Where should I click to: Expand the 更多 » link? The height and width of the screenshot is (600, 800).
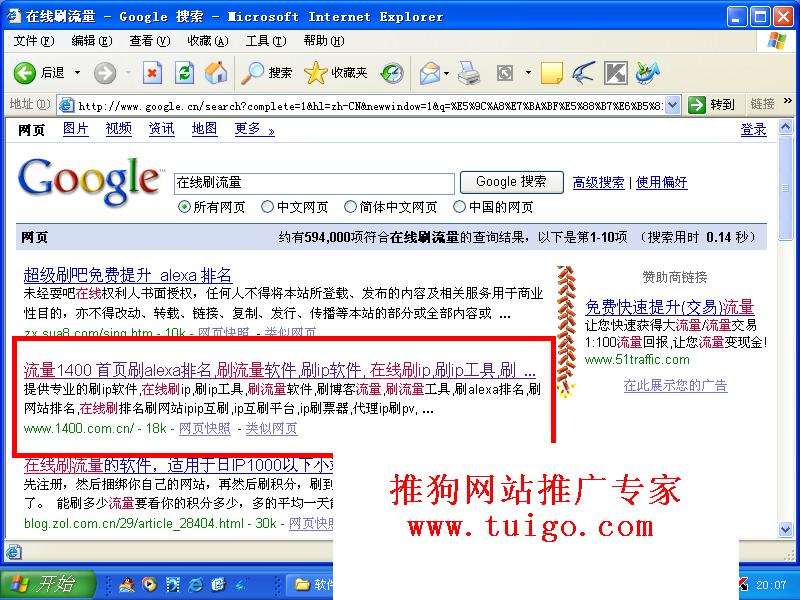254,129
